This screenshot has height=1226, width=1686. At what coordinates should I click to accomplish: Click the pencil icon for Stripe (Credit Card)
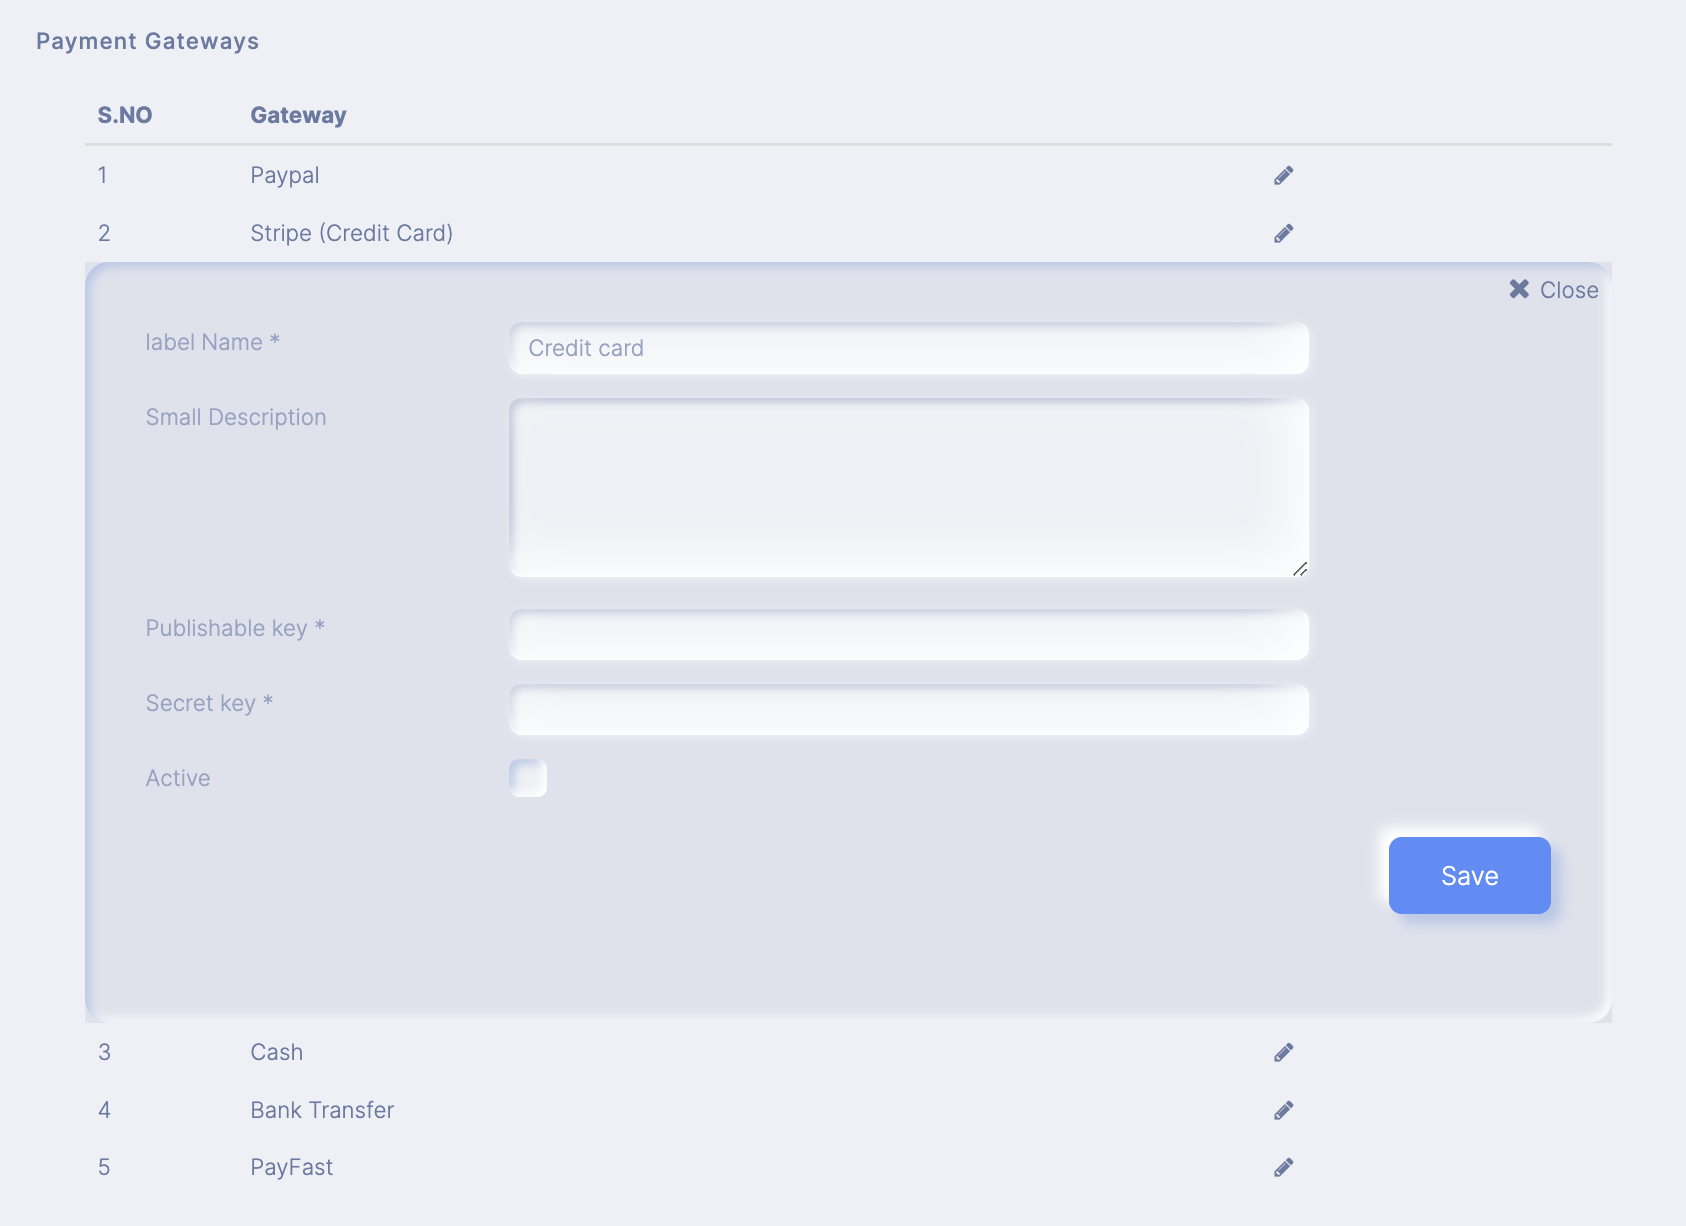(1284, 234)
